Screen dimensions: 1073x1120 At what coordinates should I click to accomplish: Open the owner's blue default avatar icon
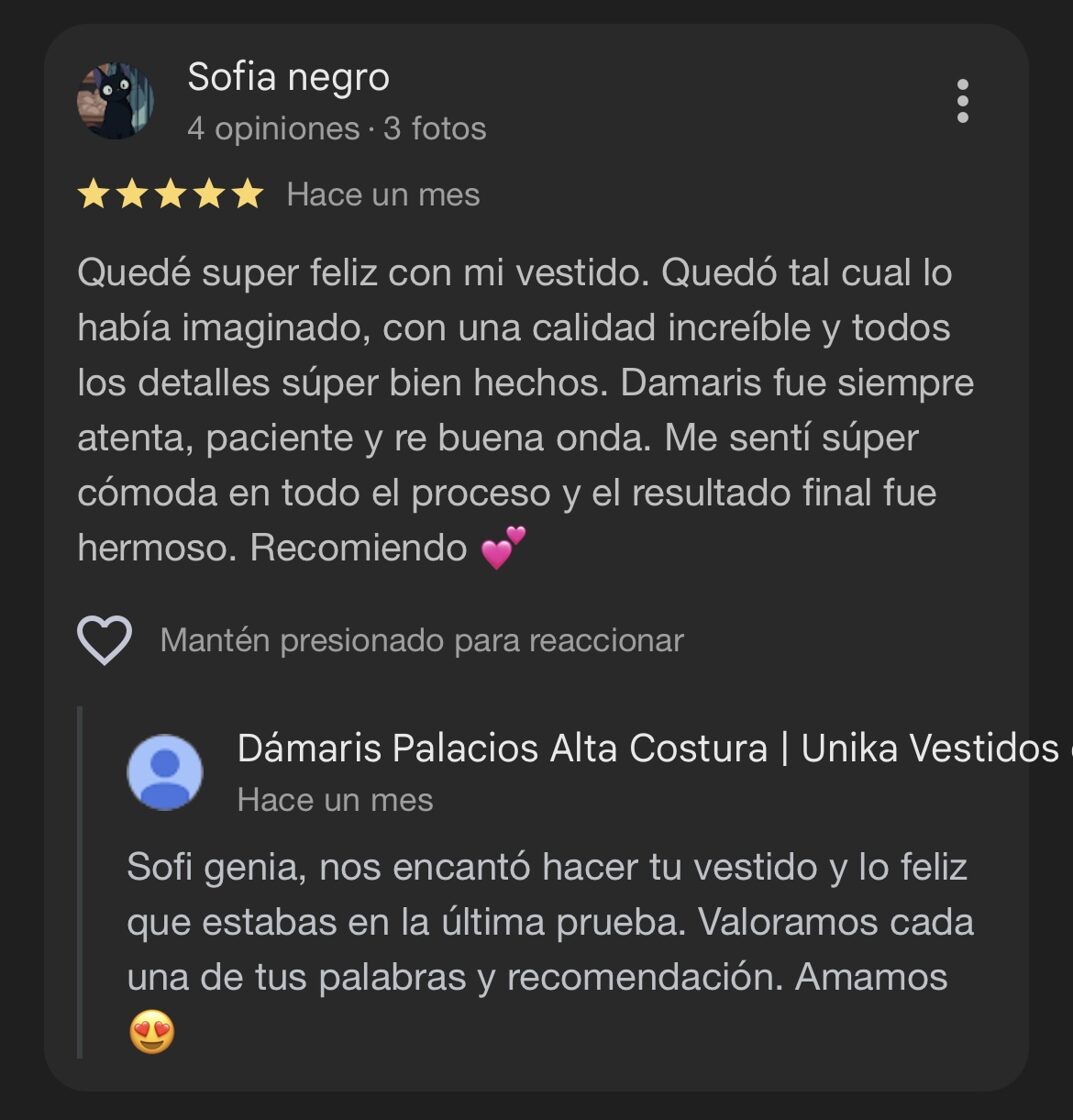165,772
